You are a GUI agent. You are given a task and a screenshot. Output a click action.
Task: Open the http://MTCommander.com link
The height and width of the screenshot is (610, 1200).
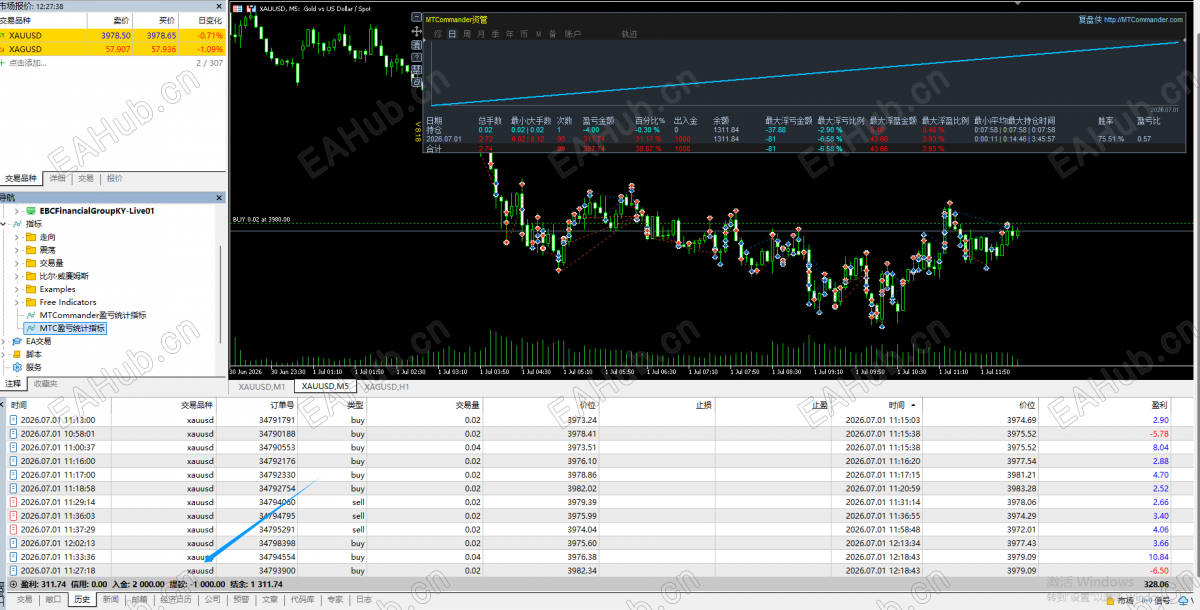click(x=1148, y=19)
